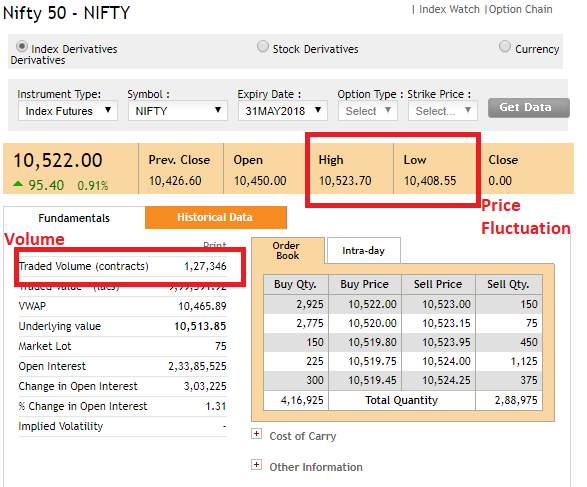The image size is (587, 487).
Task: Click the % Change in Open Interest value 1.31
Action: pyautogui.click(x=216, y=406)
